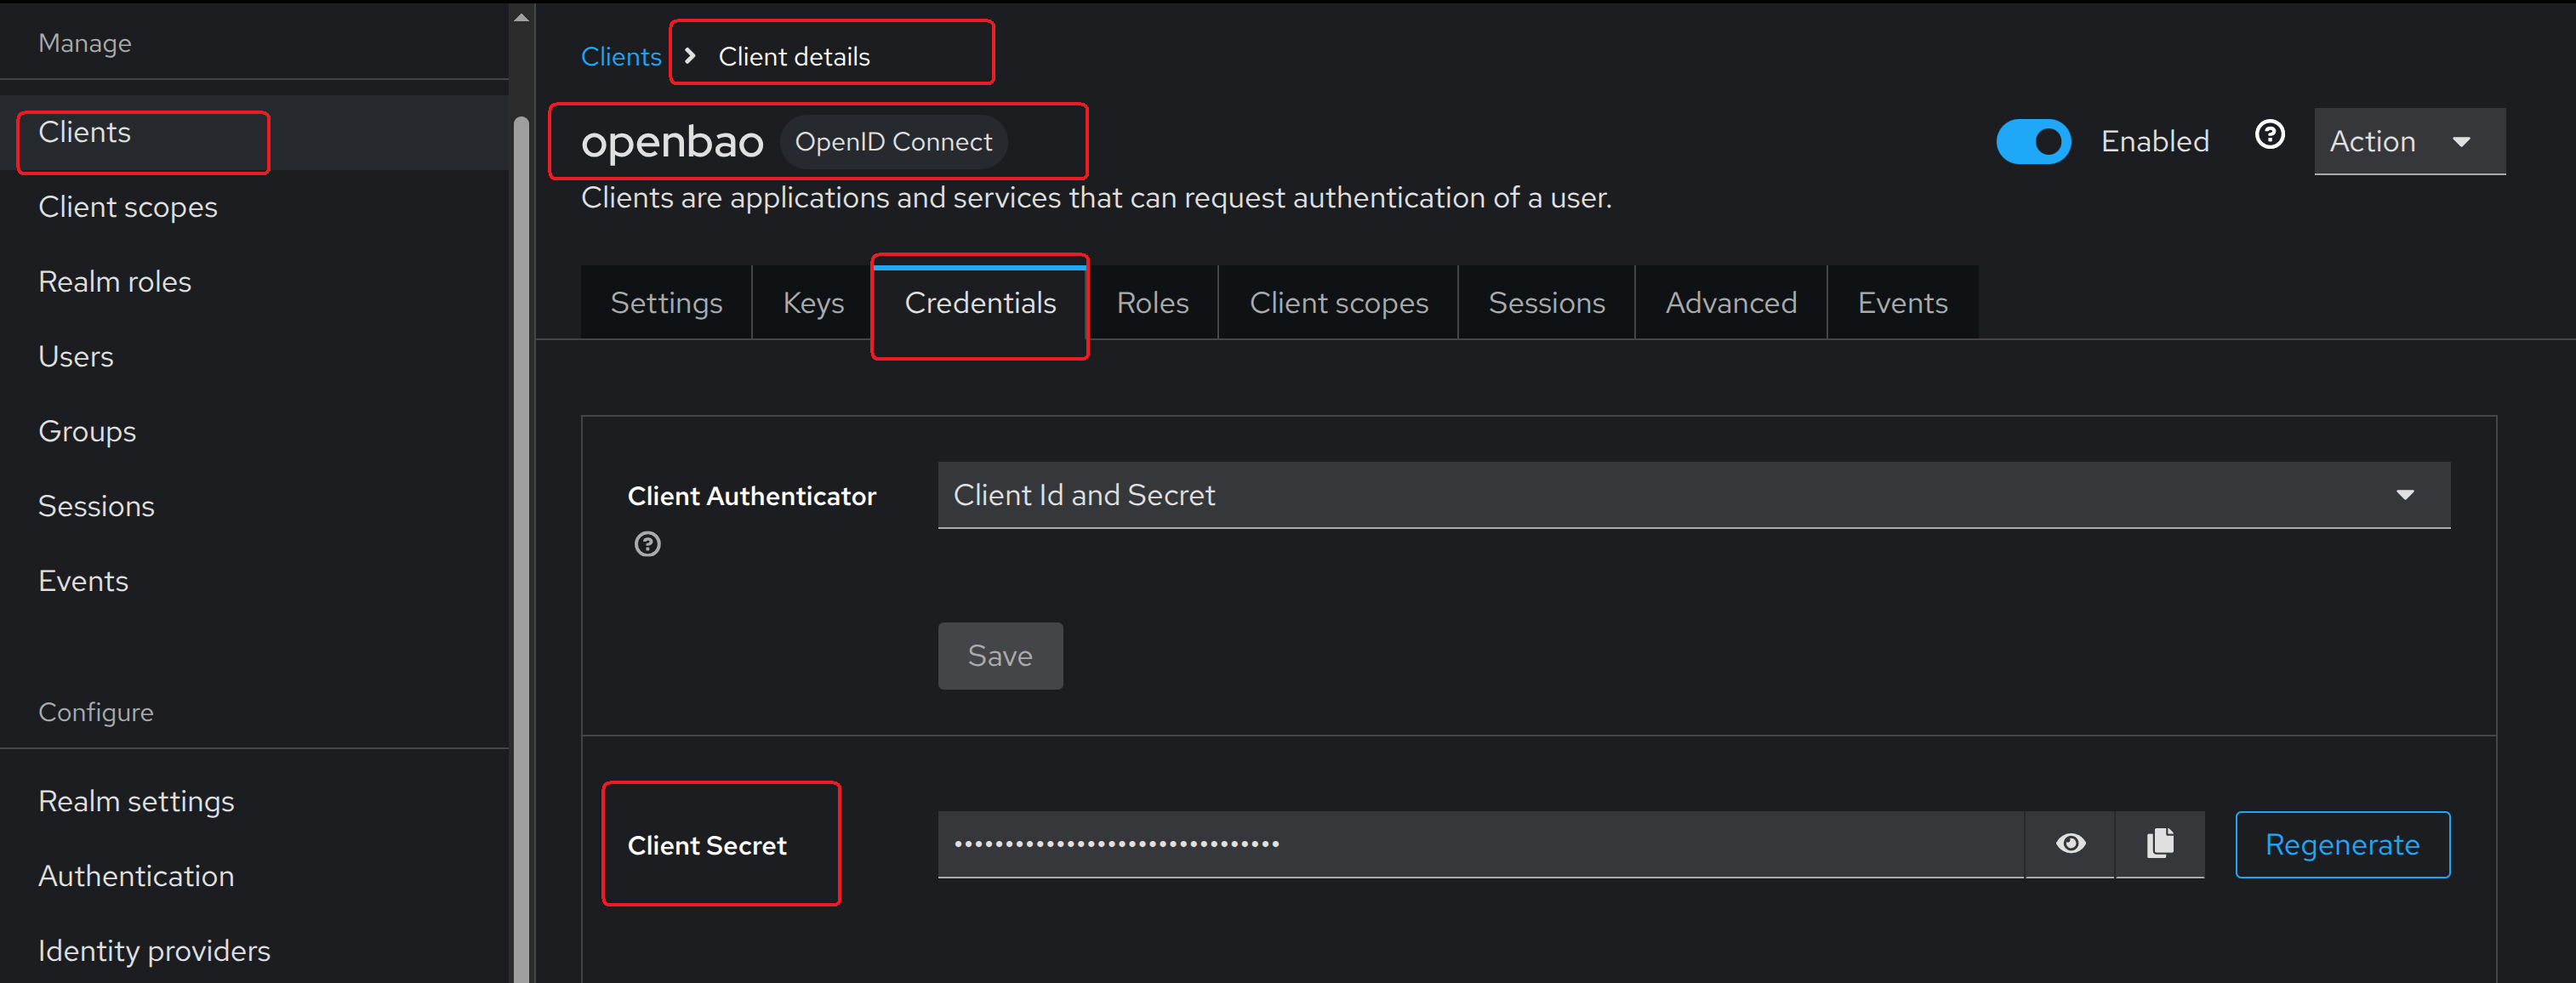Reveal client secret using eye icon

point(2069,843)
